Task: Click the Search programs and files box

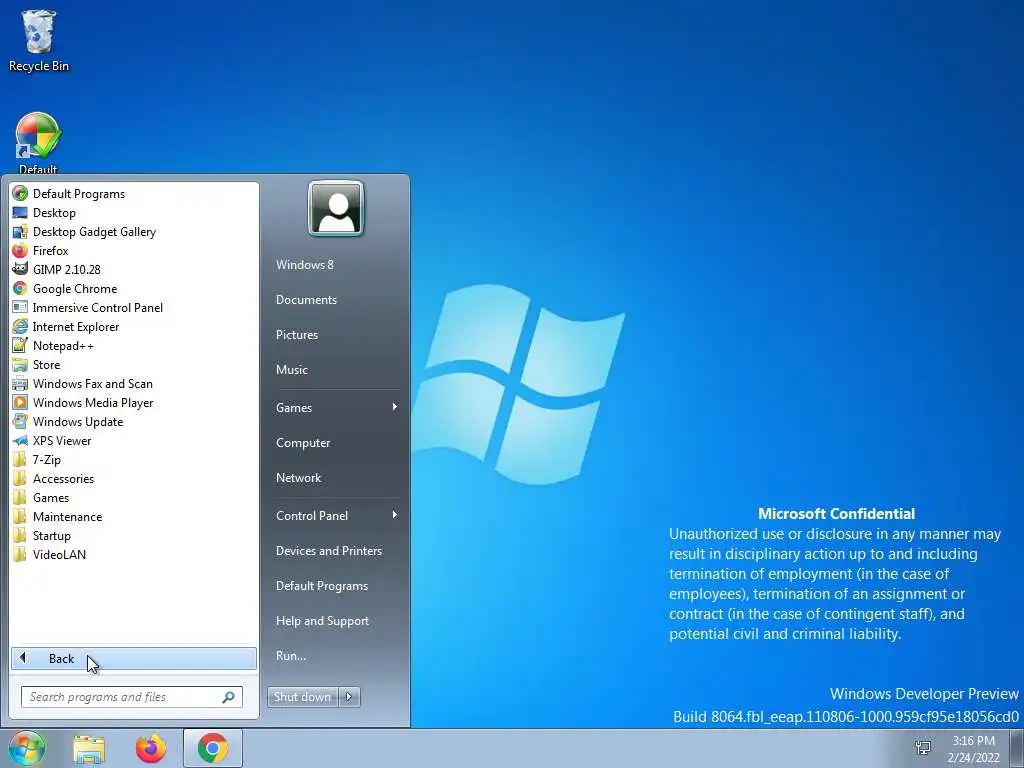Action: pyautogui.click(x=132, y=697)
